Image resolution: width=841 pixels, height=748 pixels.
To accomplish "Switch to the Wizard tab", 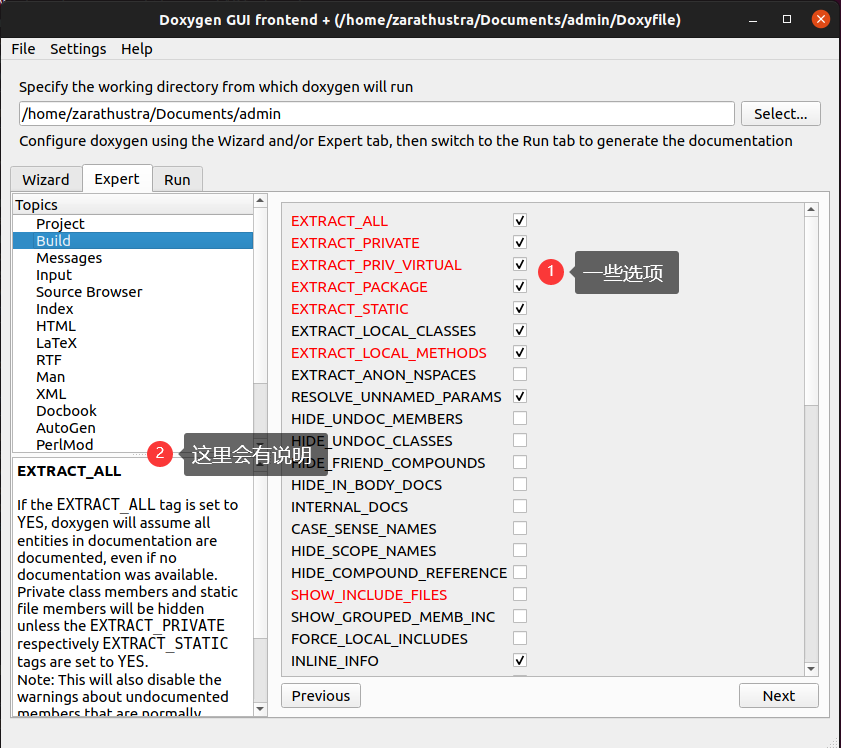I will pos(46,179).
